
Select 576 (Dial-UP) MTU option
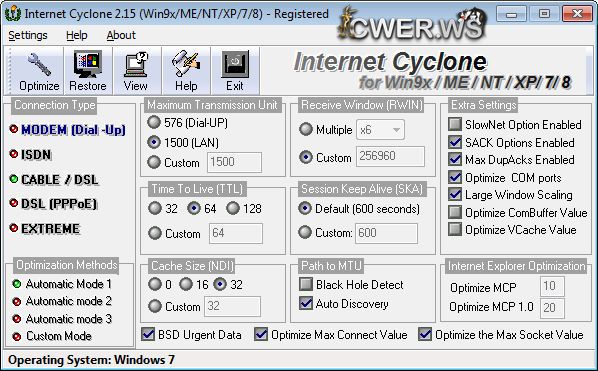coord(154,122)
